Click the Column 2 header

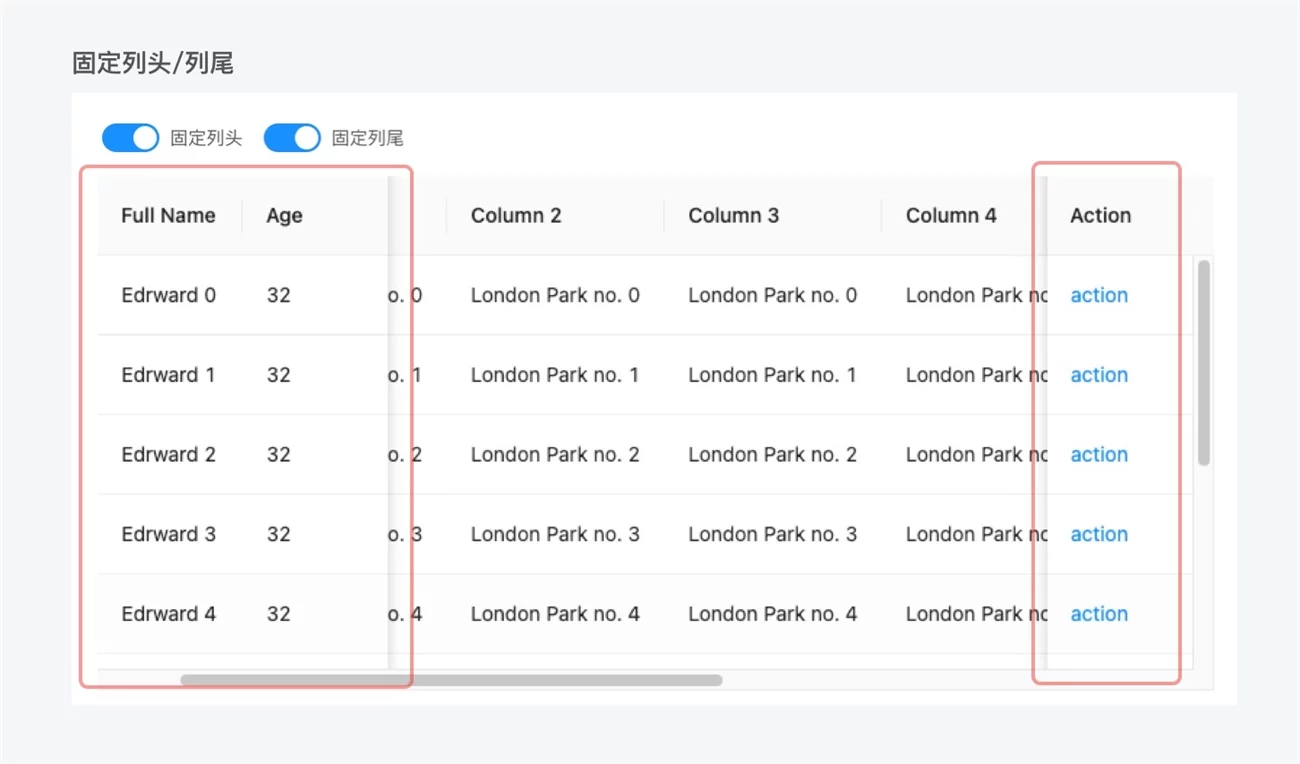(516, 216)
